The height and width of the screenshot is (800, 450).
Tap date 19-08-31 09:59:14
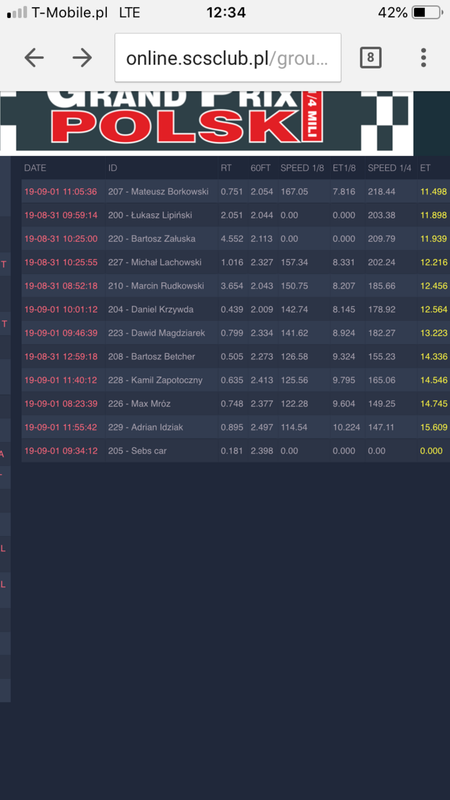pos(61,215)
